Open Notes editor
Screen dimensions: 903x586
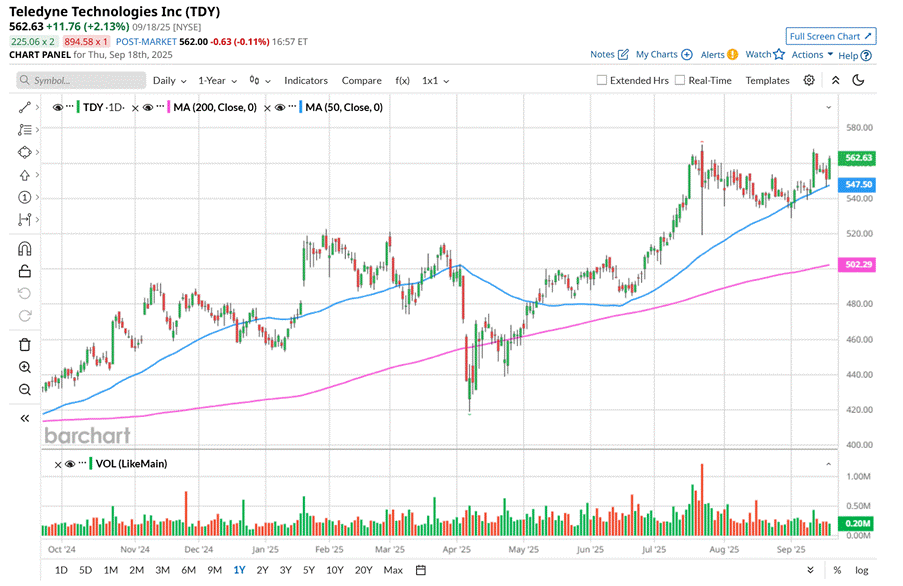point(609,54)
